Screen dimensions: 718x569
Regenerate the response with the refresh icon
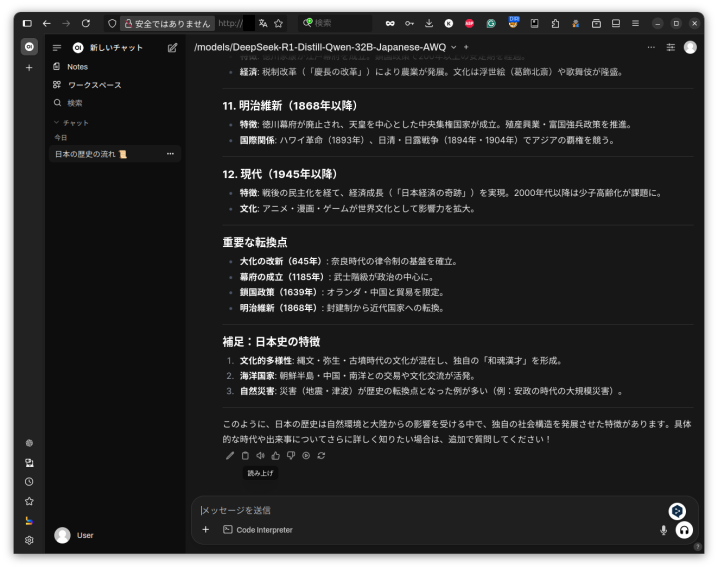[x=321, y=455]
